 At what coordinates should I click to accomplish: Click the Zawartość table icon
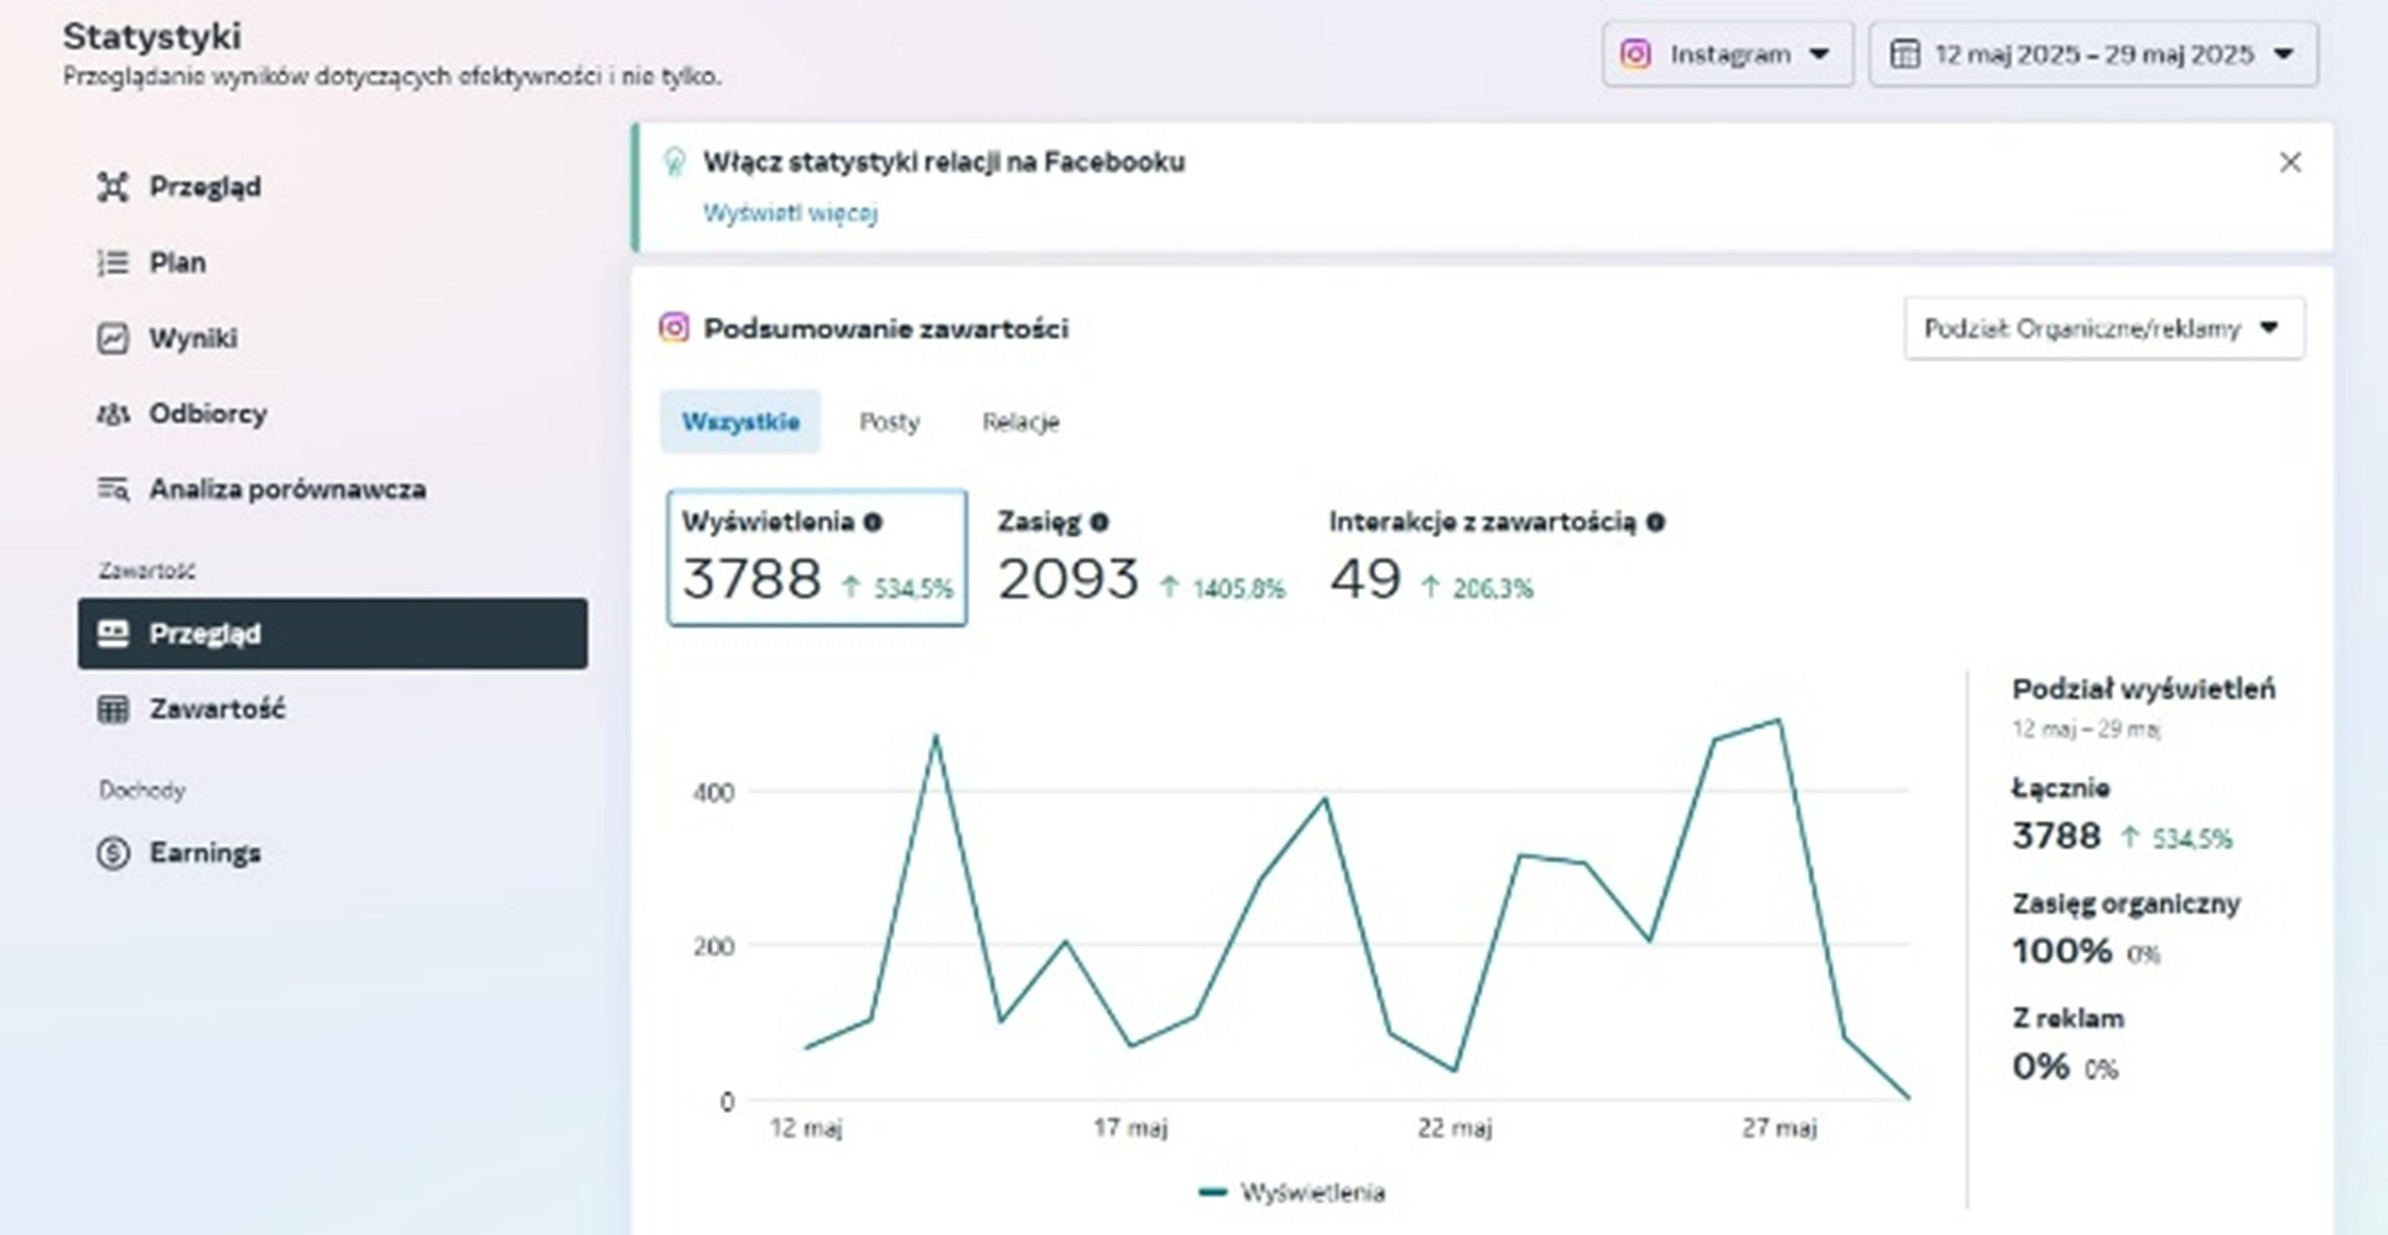(x=112, y=709)
